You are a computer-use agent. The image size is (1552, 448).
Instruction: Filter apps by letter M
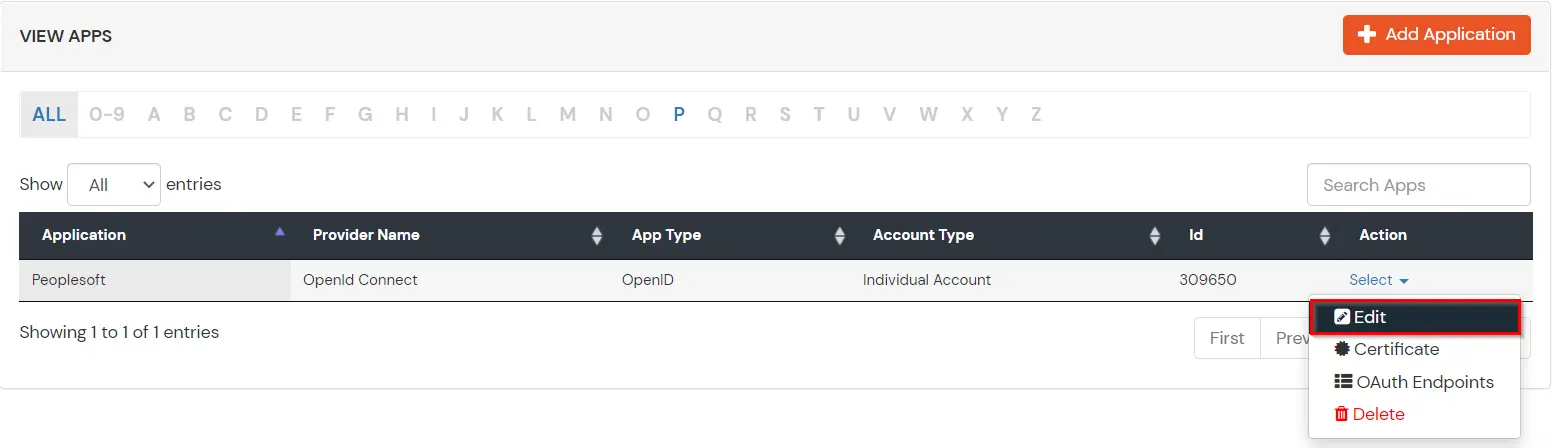click(568, 114)
